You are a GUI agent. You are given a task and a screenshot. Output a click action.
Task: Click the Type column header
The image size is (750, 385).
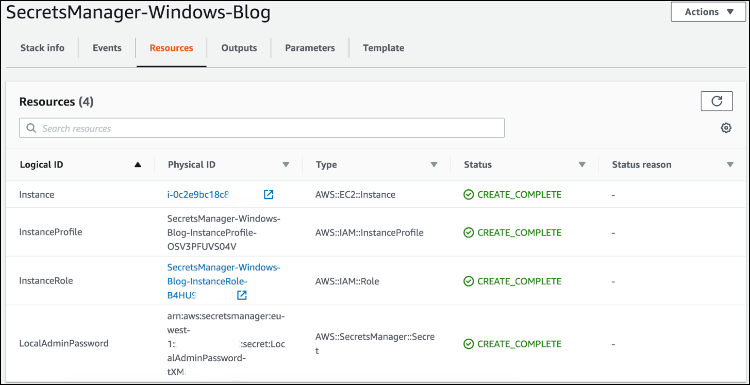[x=326, y=165]
